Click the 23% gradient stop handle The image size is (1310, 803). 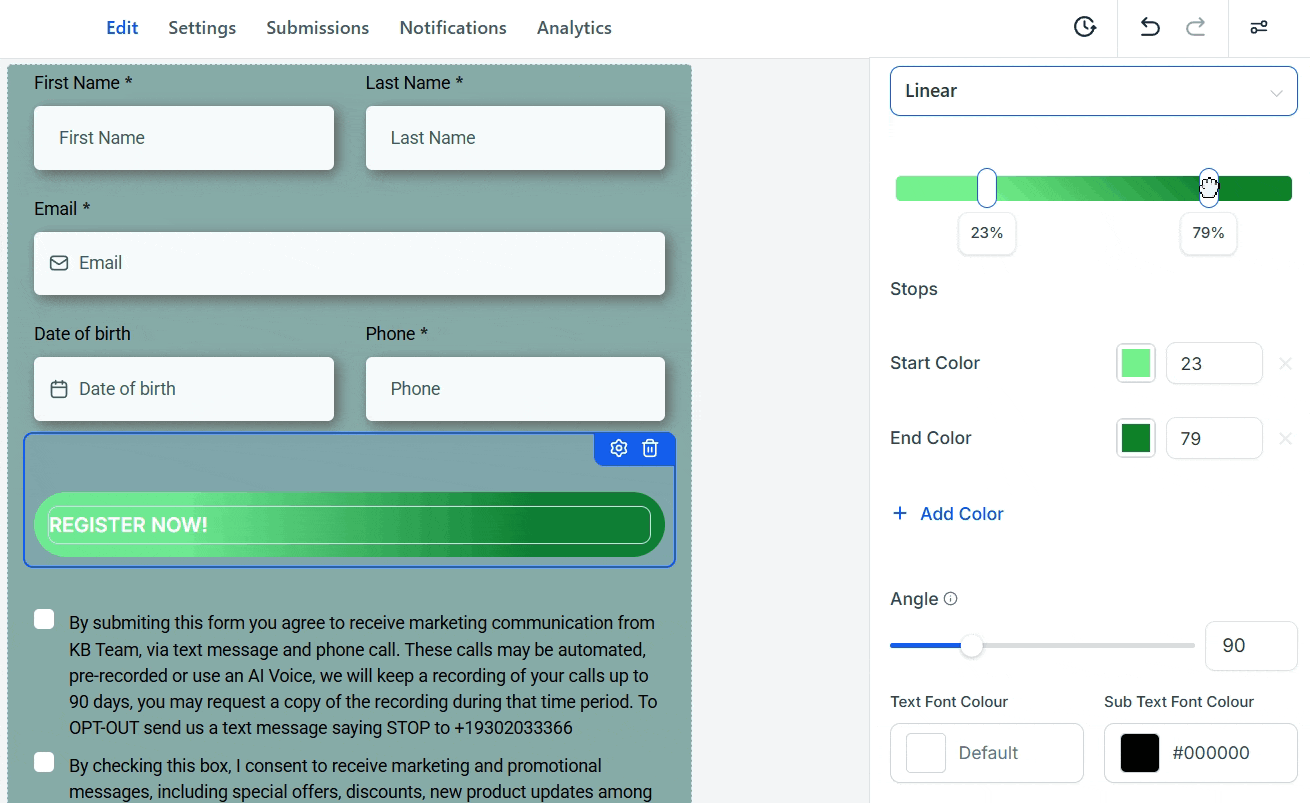click(x=987, y=188)
